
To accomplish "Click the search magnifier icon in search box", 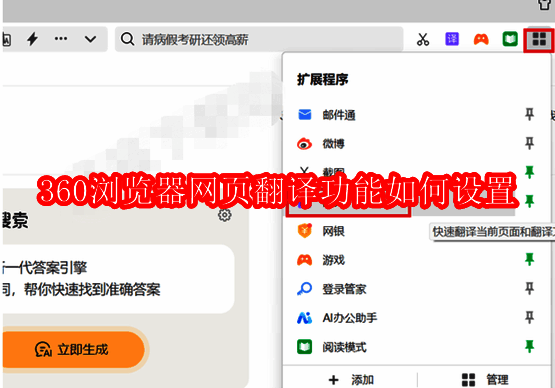I will [x=127, y=39].
